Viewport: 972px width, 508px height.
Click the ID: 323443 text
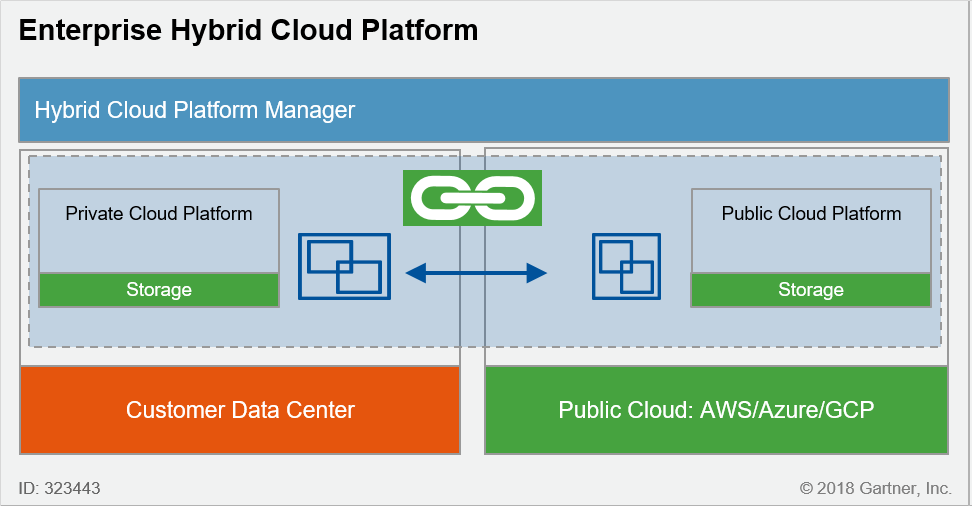(59, 489)
